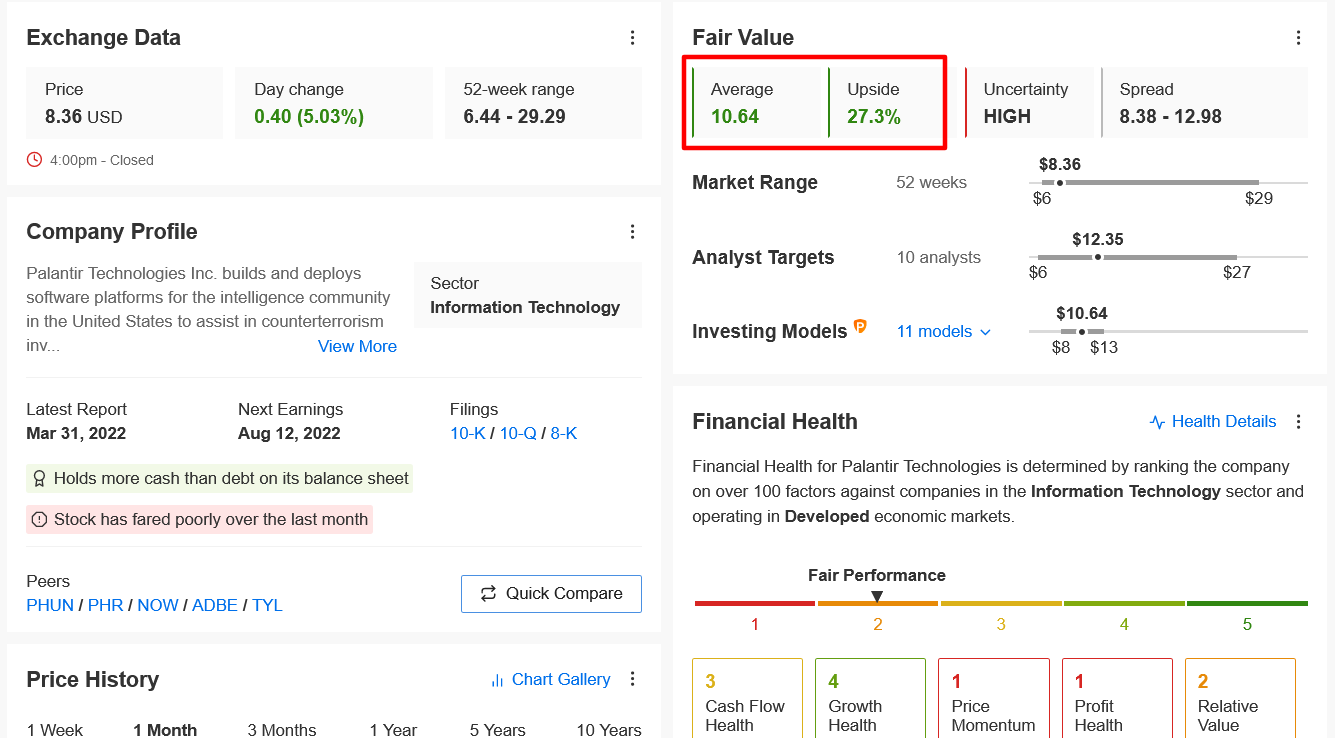Click the Fair Performance triangle pointer

877,596
